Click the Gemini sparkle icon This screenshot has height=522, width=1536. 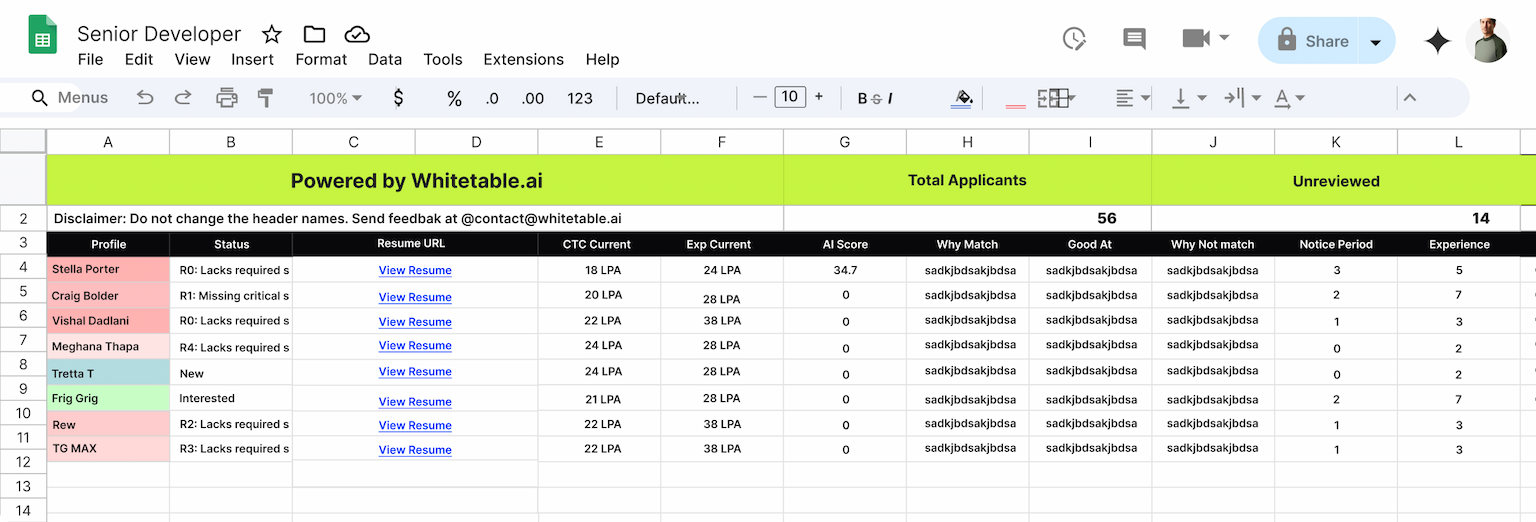pos(1437,41)
